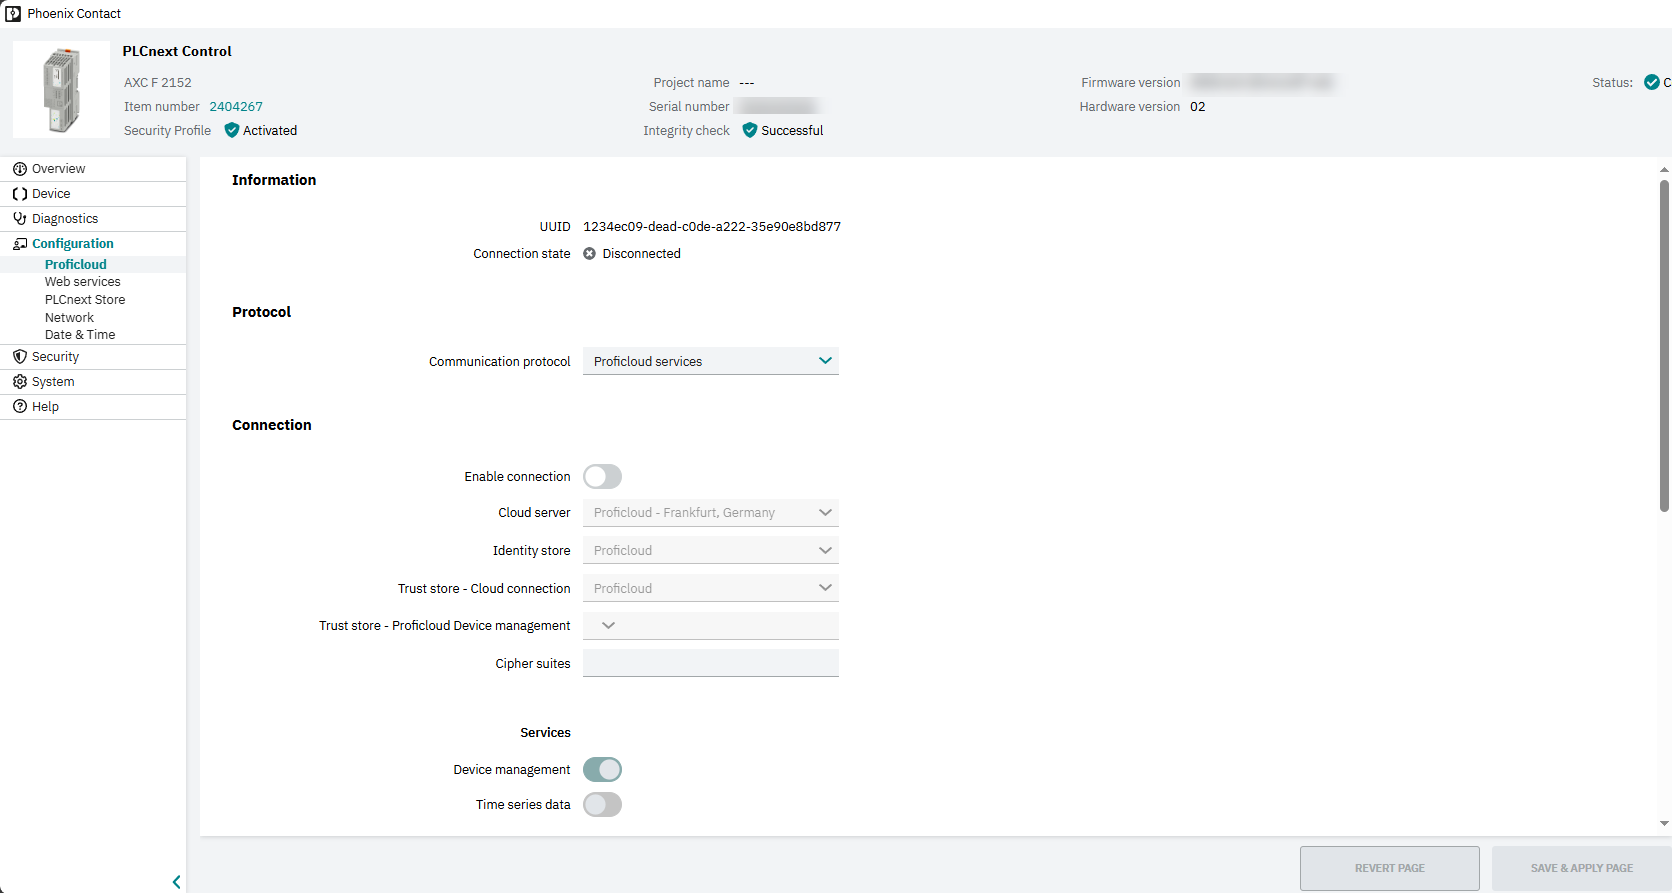Image resolution: width=1672 pixels, height=893 pixels.
Task: Open Network configuration page
Action: point(69,317)
